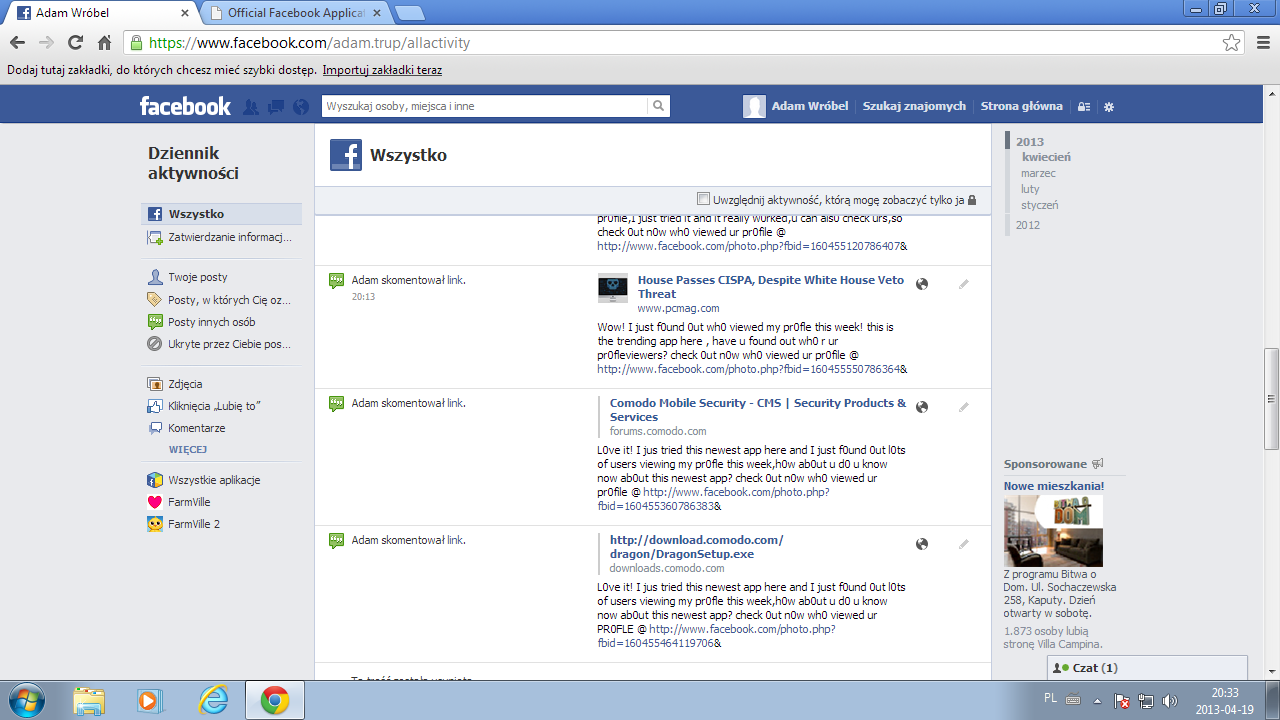This screenshot has width=1280, height=720.
Task: Jump to 2012 in timeline
Action: [1028, 225]
